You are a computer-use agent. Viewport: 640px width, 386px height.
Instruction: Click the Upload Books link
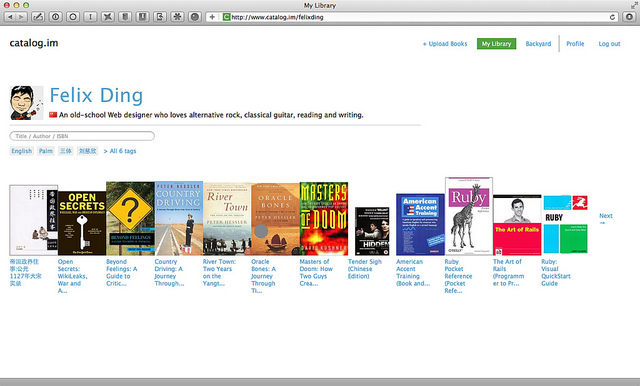445,44
